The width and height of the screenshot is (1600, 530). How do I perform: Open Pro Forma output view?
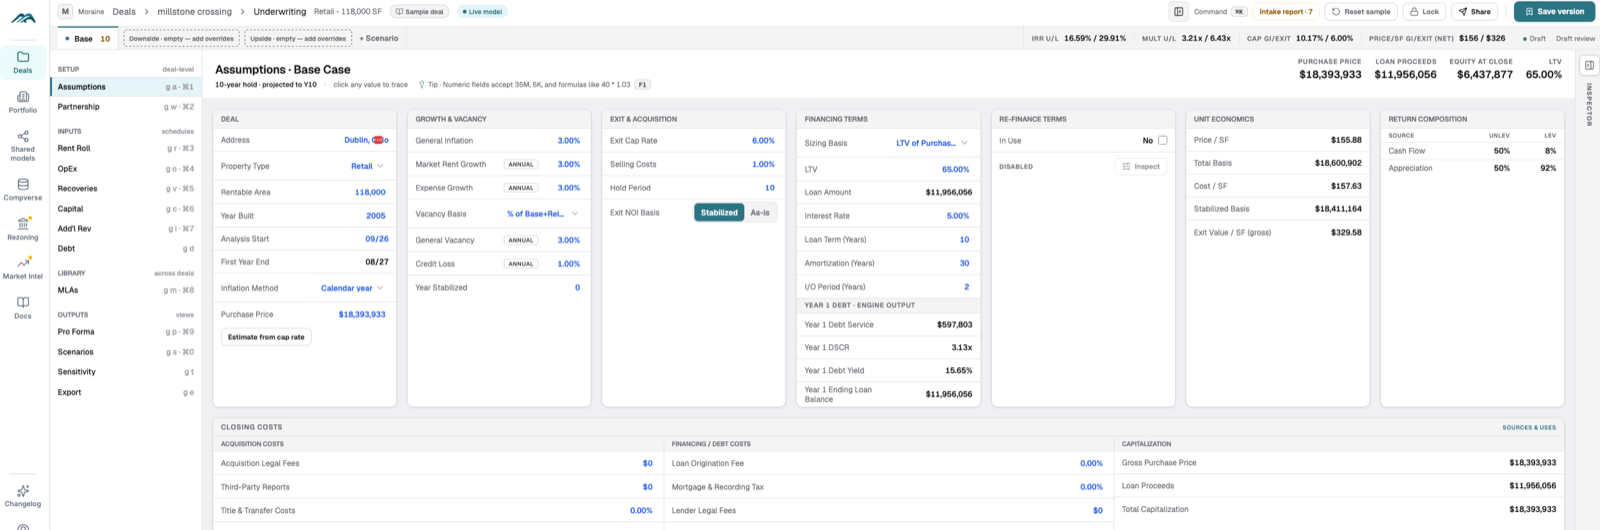pyautogui.click(x=126, y=331)
